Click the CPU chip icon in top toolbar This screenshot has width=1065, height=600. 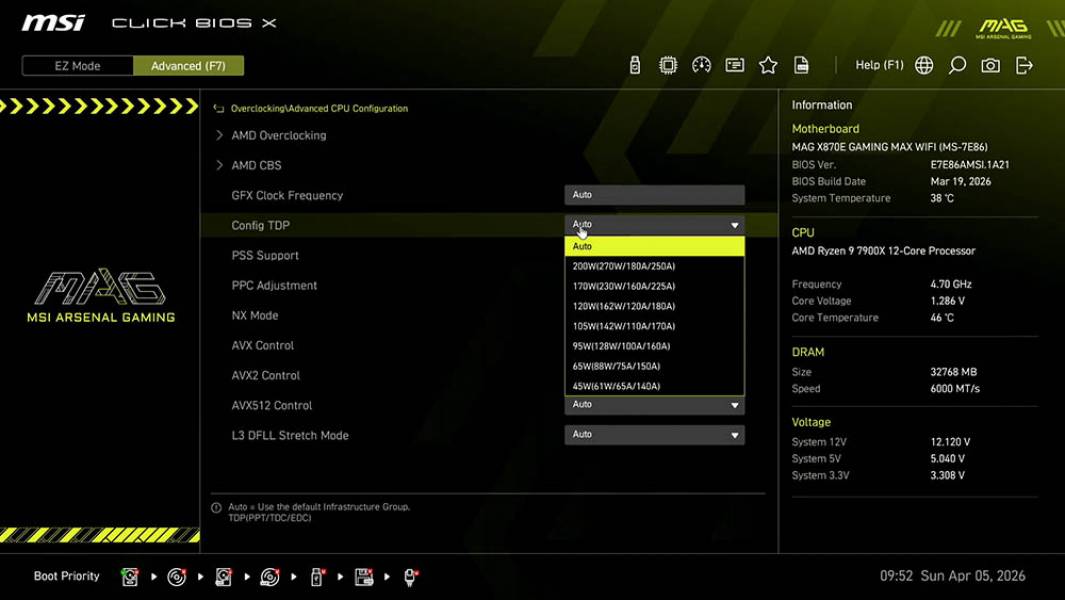[x=667, y=65]
